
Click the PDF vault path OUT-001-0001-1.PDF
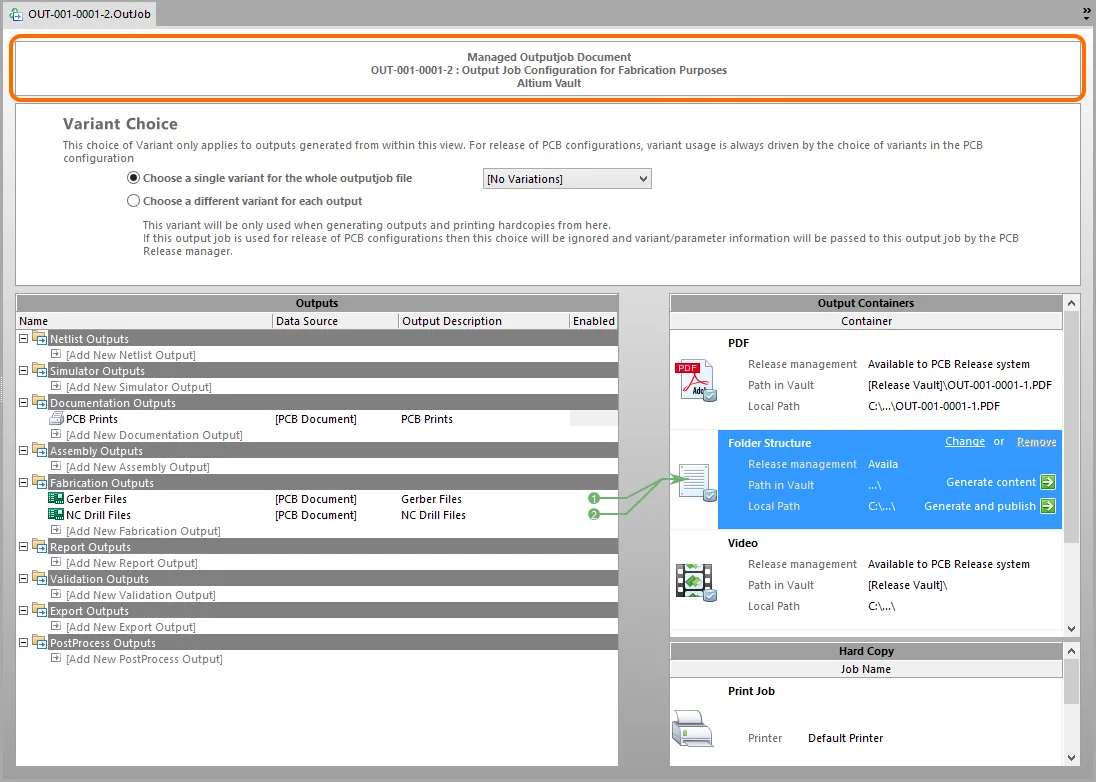(960, 385)
